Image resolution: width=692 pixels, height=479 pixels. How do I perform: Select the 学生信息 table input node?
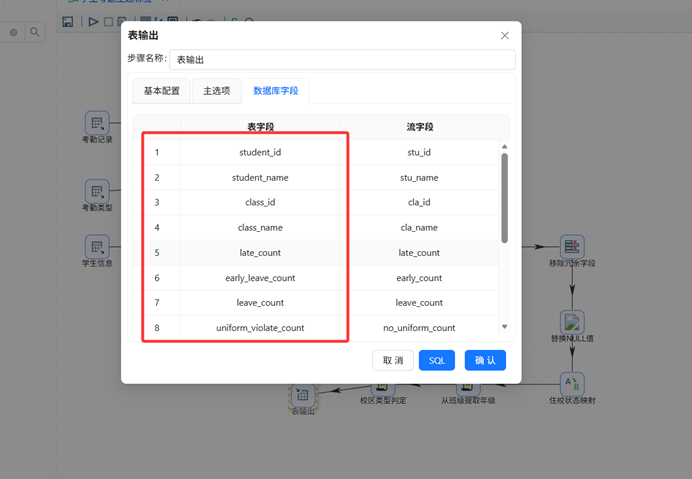[97, 247]
